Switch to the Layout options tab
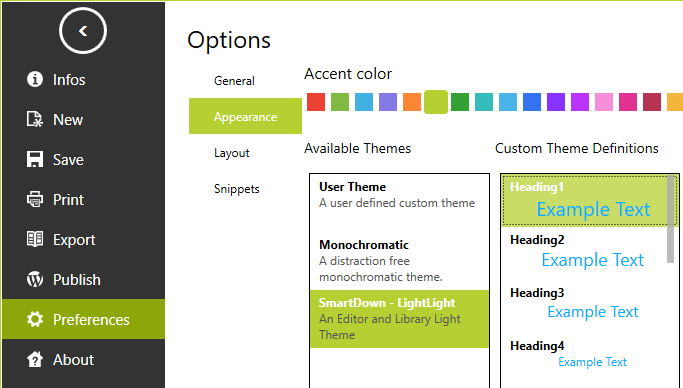The image size is (683, 388). tap(245, 153)
